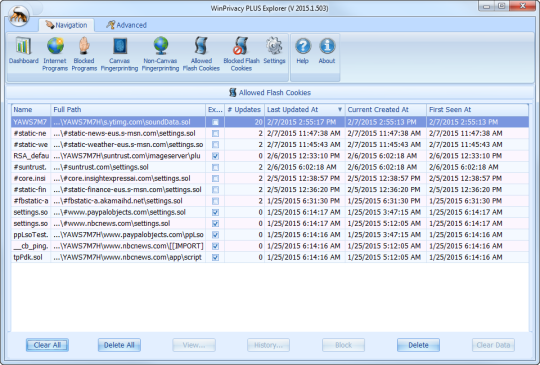540x365 pixels.
Task: Open the Settings gear
Action: pos(274,51)
